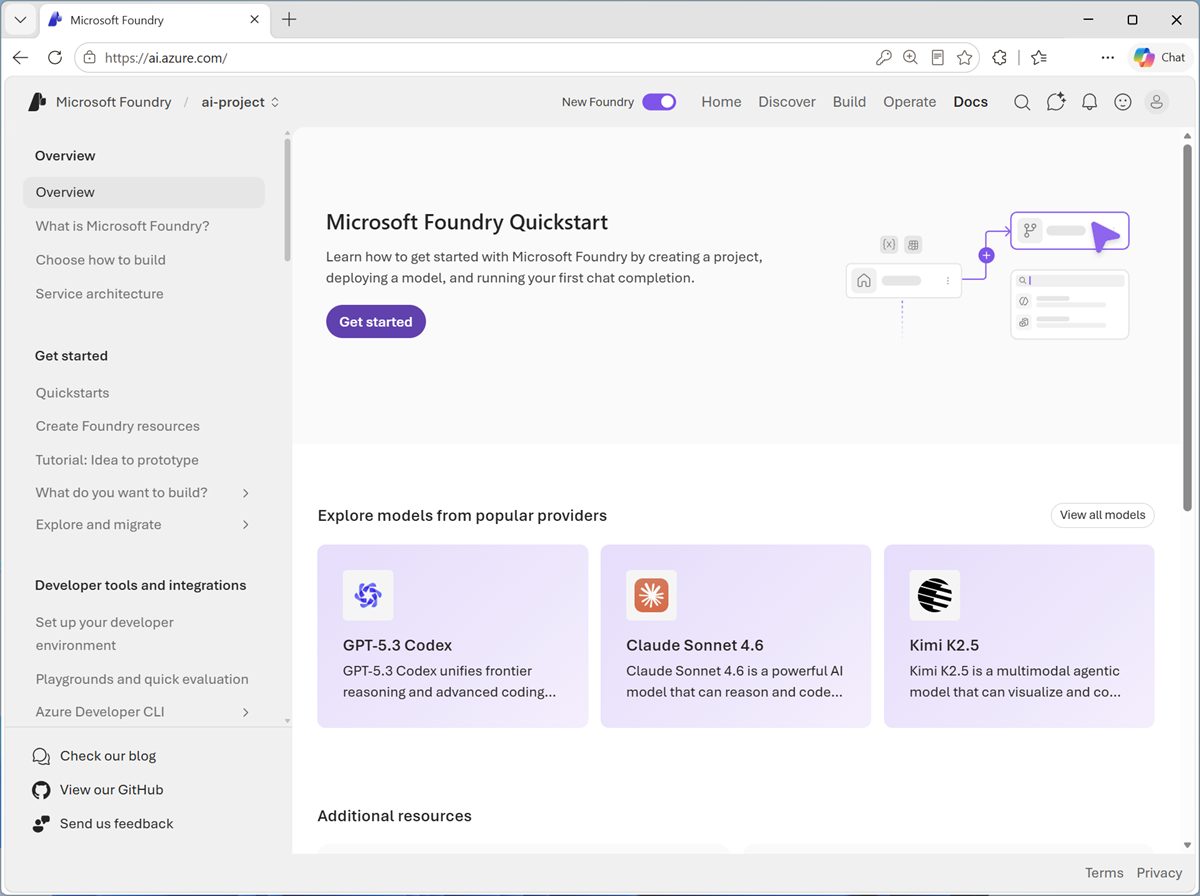1200x896 pixels.
Task: Click the Get started button
Action: pyautogui.click(x=376, y=322)
